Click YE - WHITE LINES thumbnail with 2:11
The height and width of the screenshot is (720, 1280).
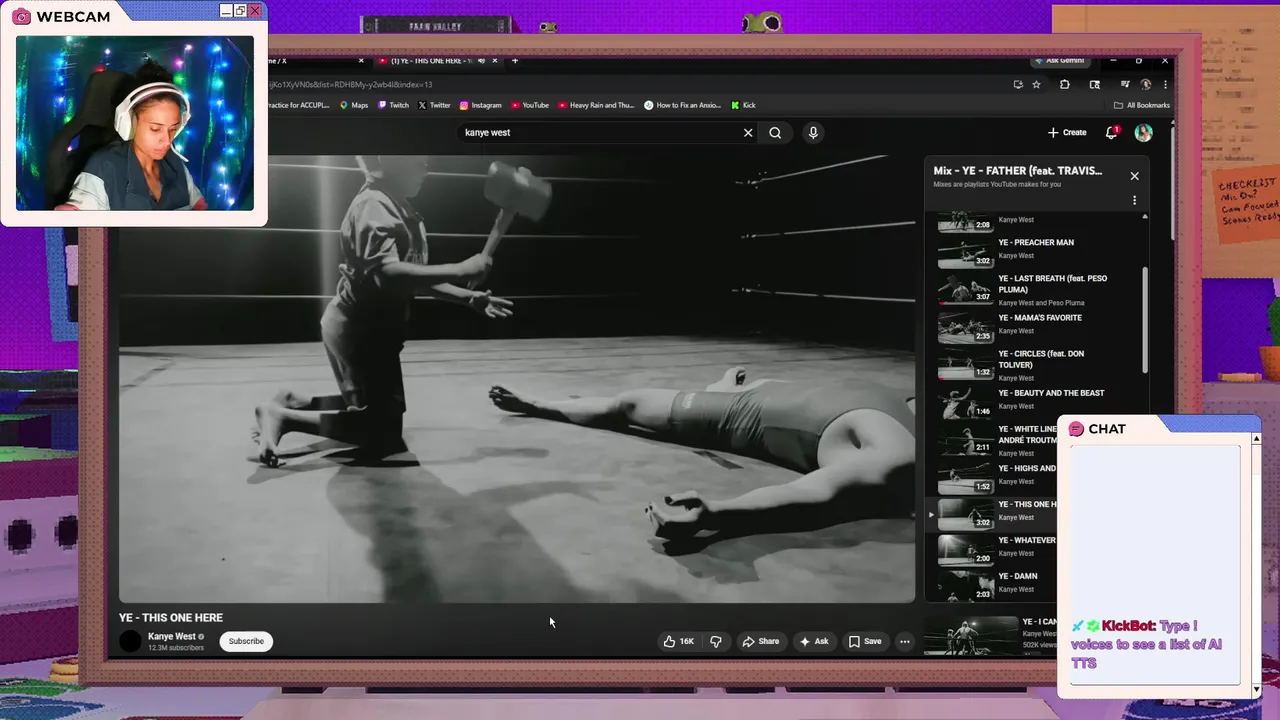(x=965, y=439)
